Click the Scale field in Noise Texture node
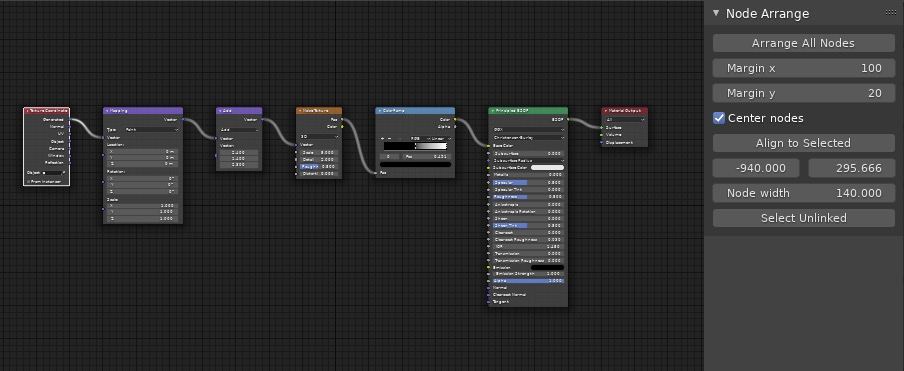 tap(319, 152)
